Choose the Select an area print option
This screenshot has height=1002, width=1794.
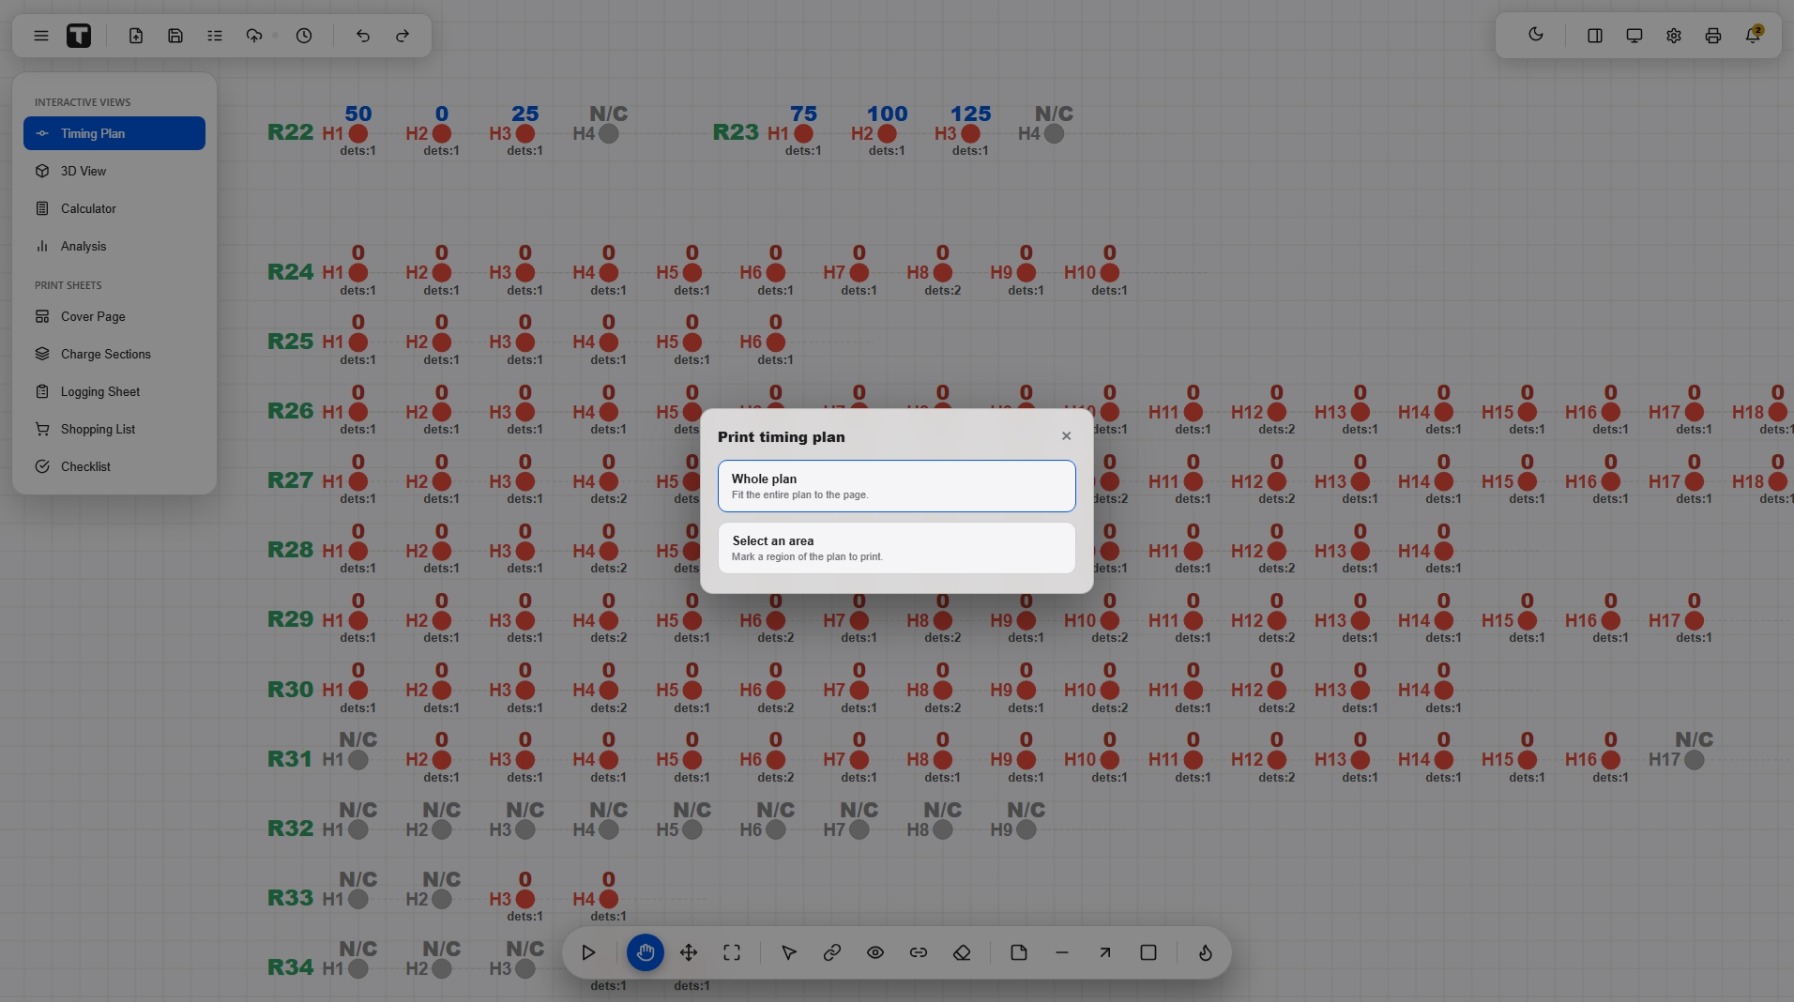(897, 548)
